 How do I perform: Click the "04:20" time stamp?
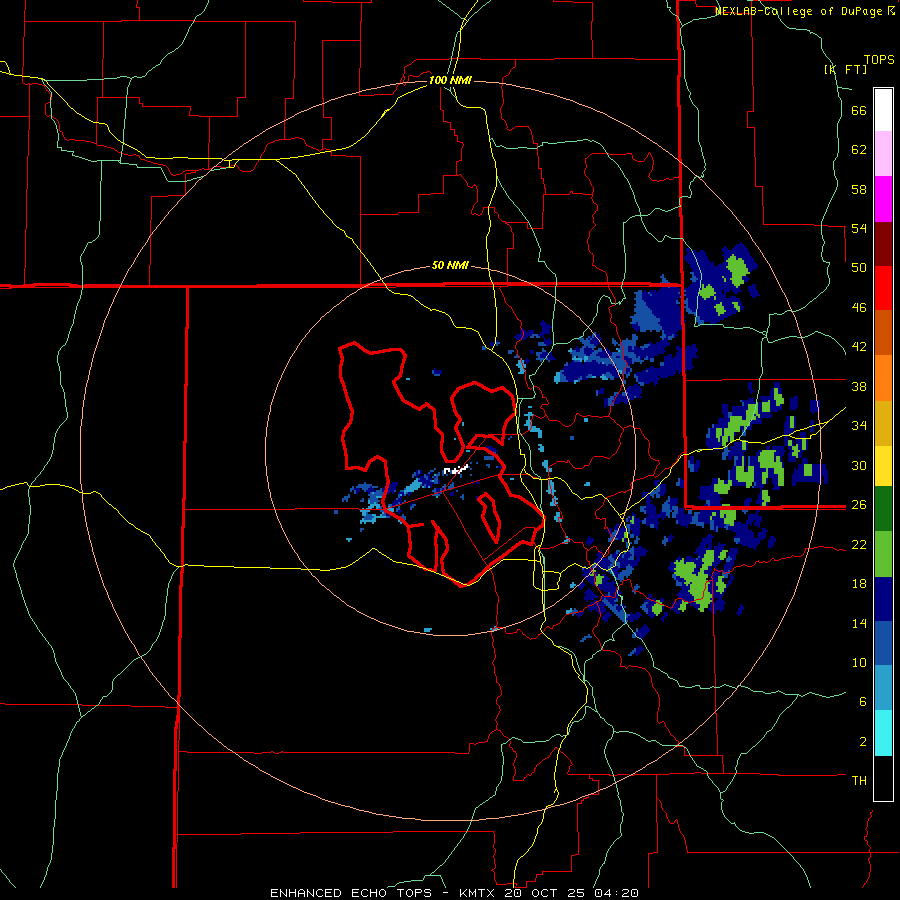point(616,893)
